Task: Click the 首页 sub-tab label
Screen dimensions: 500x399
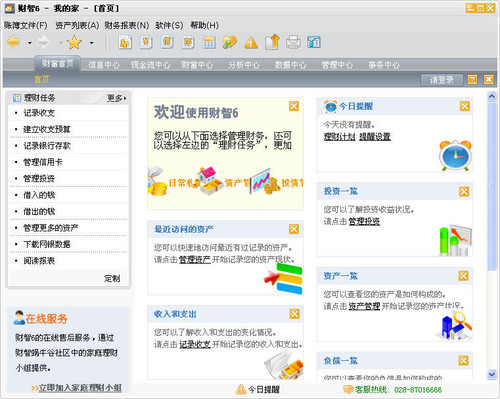Action: 42,79
